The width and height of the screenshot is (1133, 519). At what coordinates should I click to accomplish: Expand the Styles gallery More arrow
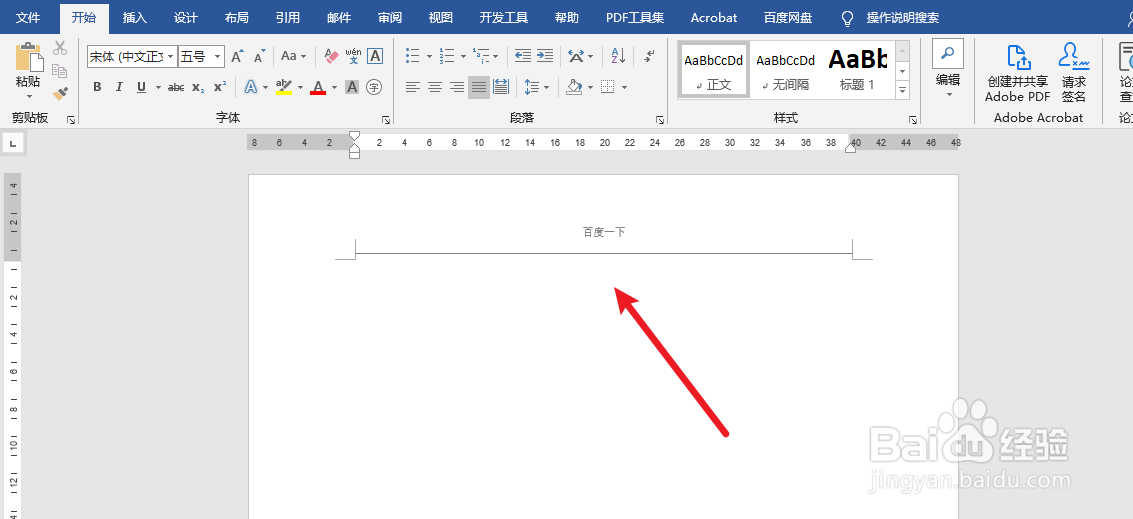coord(902,90)
